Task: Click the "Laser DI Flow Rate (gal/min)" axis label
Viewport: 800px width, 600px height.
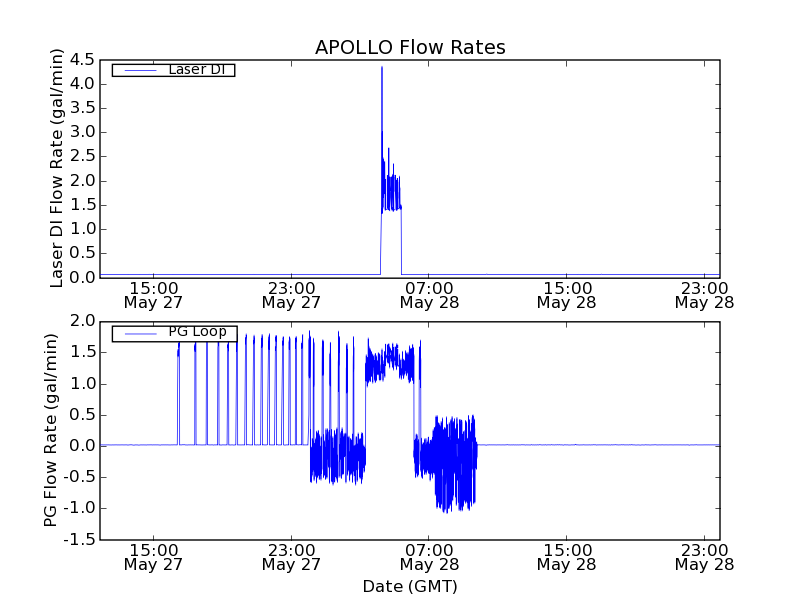Action: (57, 168)
